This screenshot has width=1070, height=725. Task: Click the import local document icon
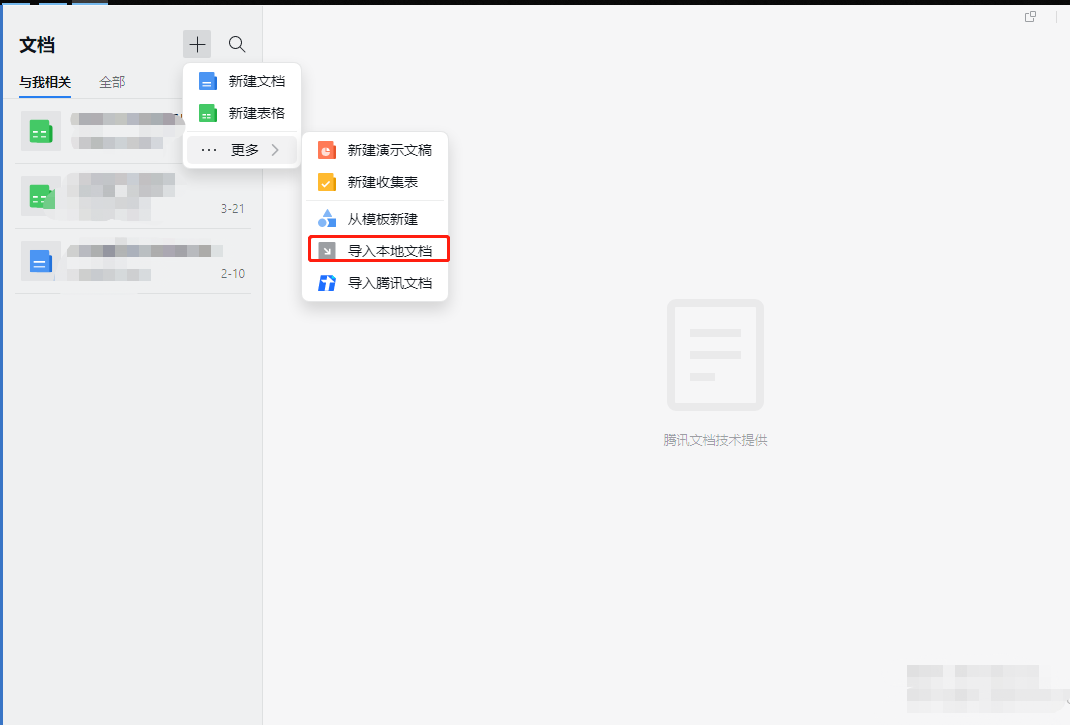coord(326,250)
